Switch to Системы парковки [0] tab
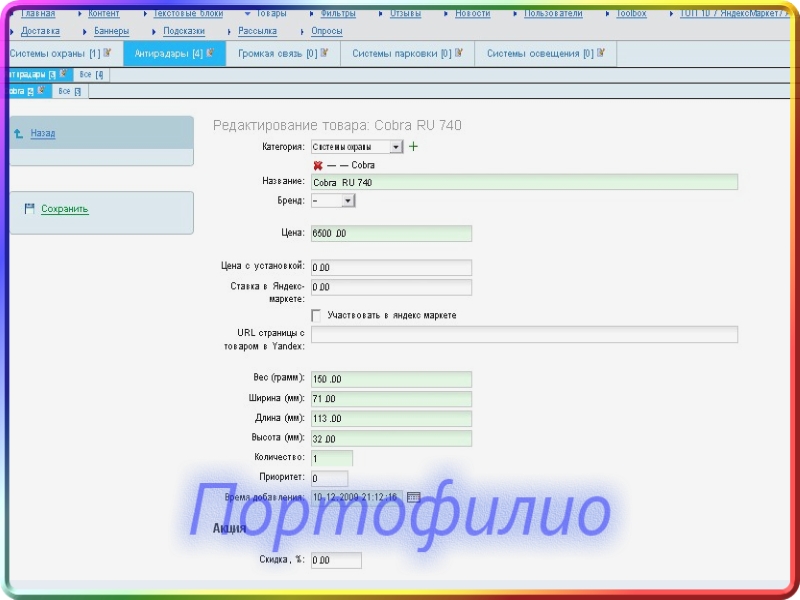This screenshot has height=600, width=800. tap(407, 54)
